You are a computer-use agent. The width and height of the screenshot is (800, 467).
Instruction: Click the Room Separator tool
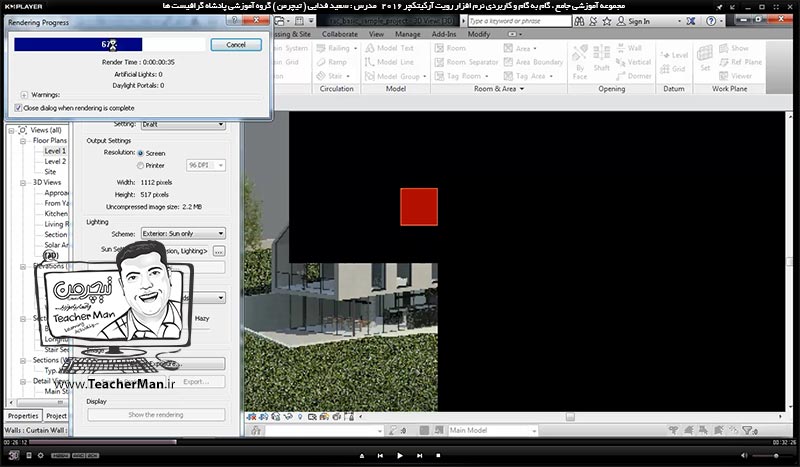(x=466, y=62)
